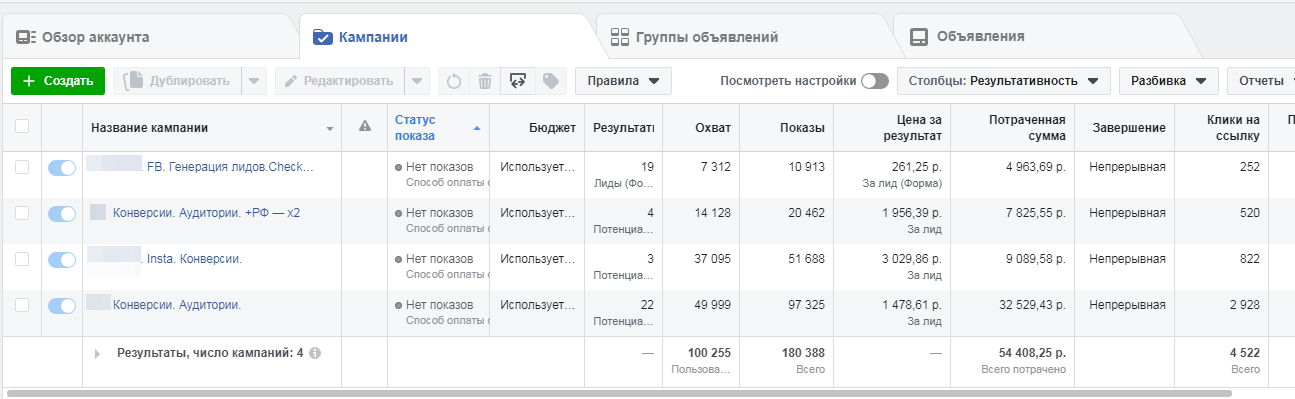1295x399 pixels.
Task: Click the Редактировать button
Action: click(341, 81)
